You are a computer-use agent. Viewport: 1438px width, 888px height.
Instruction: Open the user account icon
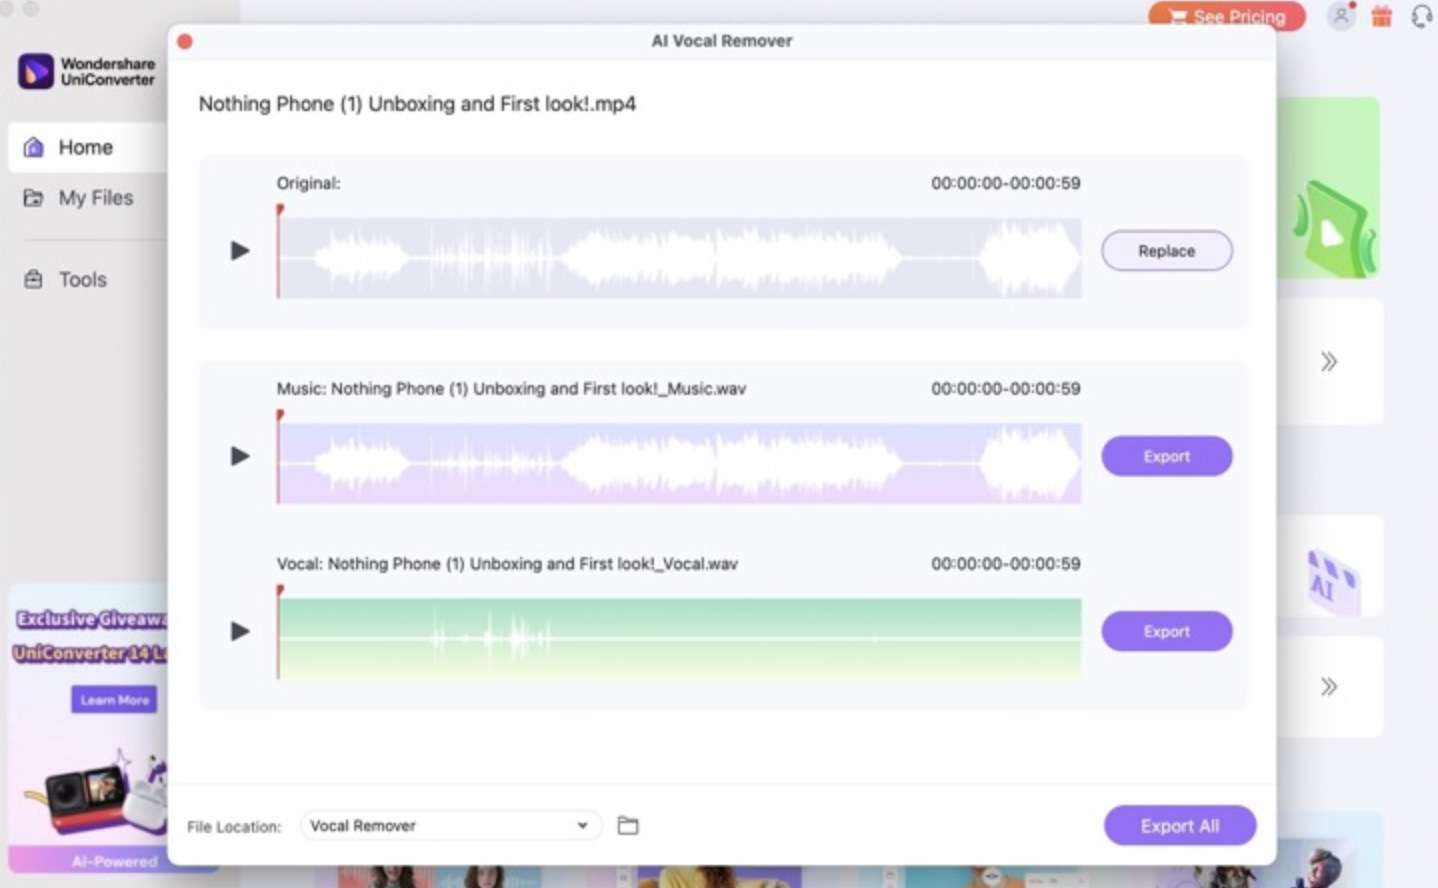click(1341, 16)
